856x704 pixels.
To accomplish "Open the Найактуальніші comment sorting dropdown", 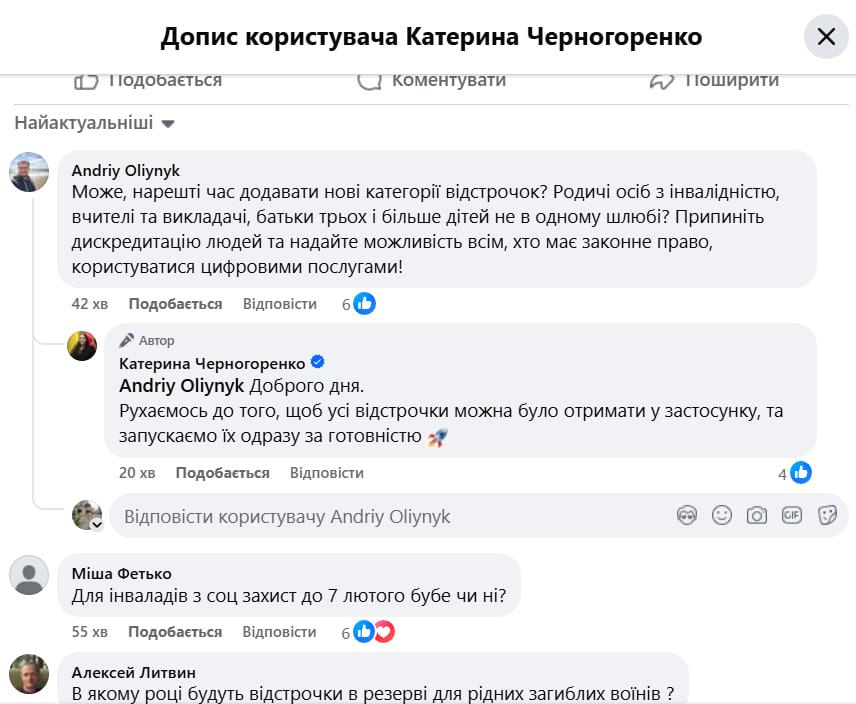I will [x=95, y=124].
